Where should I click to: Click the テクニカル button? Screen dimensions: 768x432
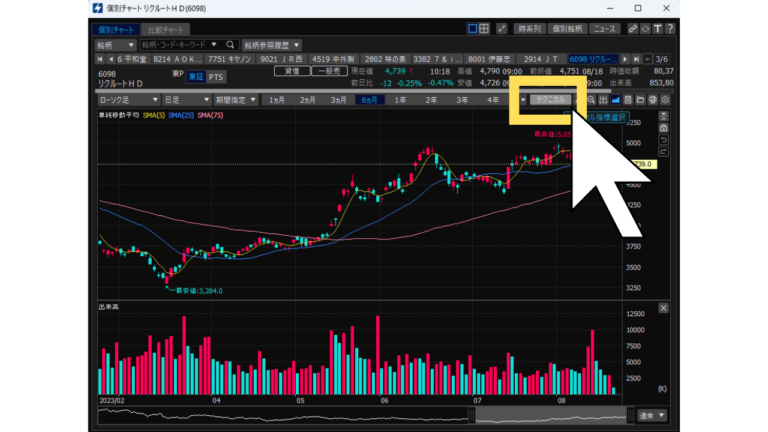point(550,100)
